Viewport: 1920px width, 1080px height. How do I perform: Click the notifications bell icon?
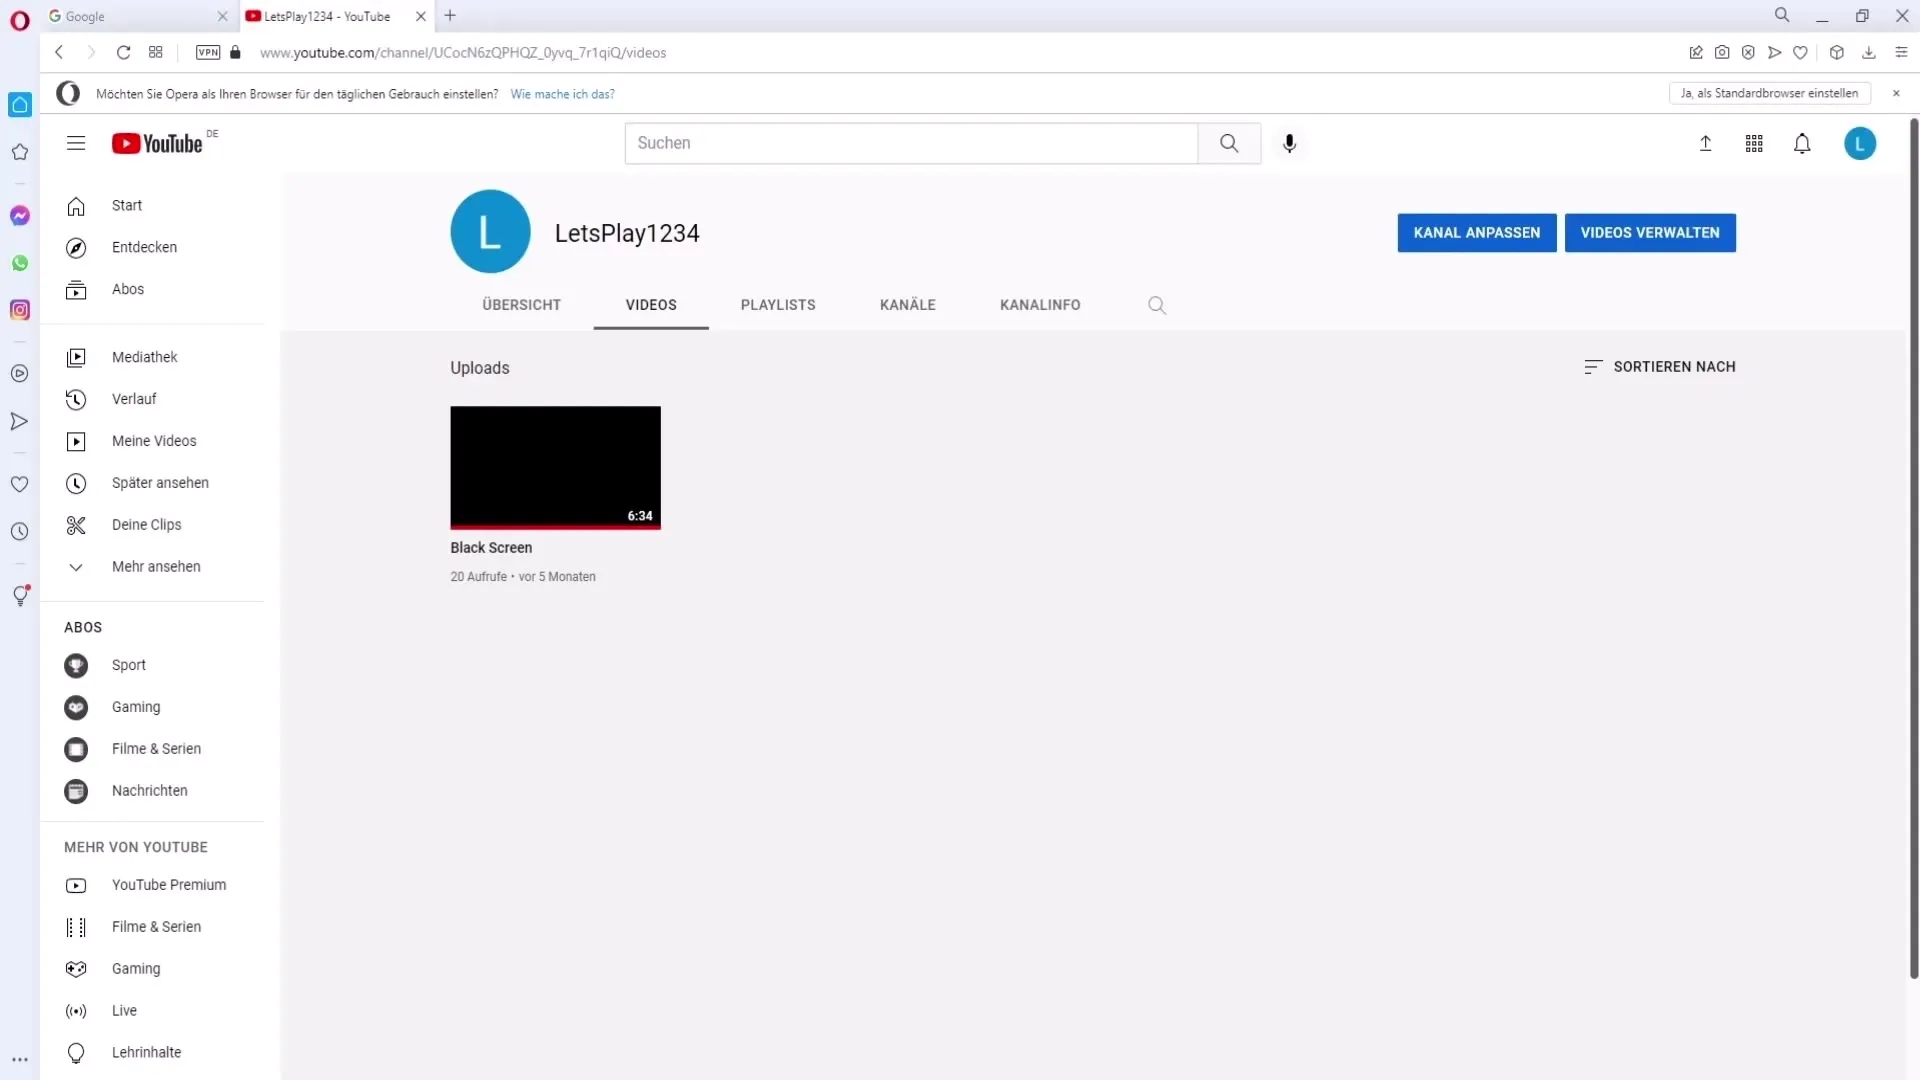(1803, 144)
